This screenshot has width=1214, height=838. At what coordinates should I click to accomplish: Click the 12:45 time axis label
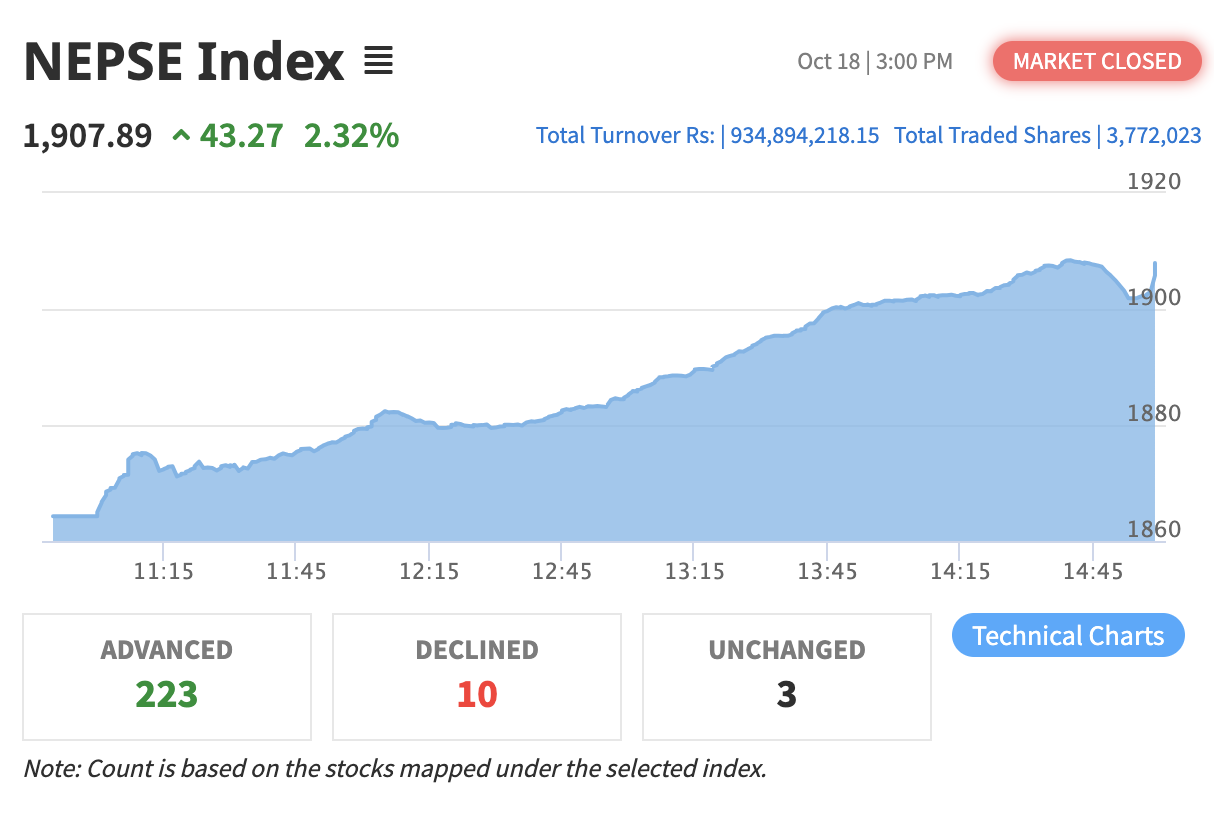pyautogui.click(x=562, y=572)
